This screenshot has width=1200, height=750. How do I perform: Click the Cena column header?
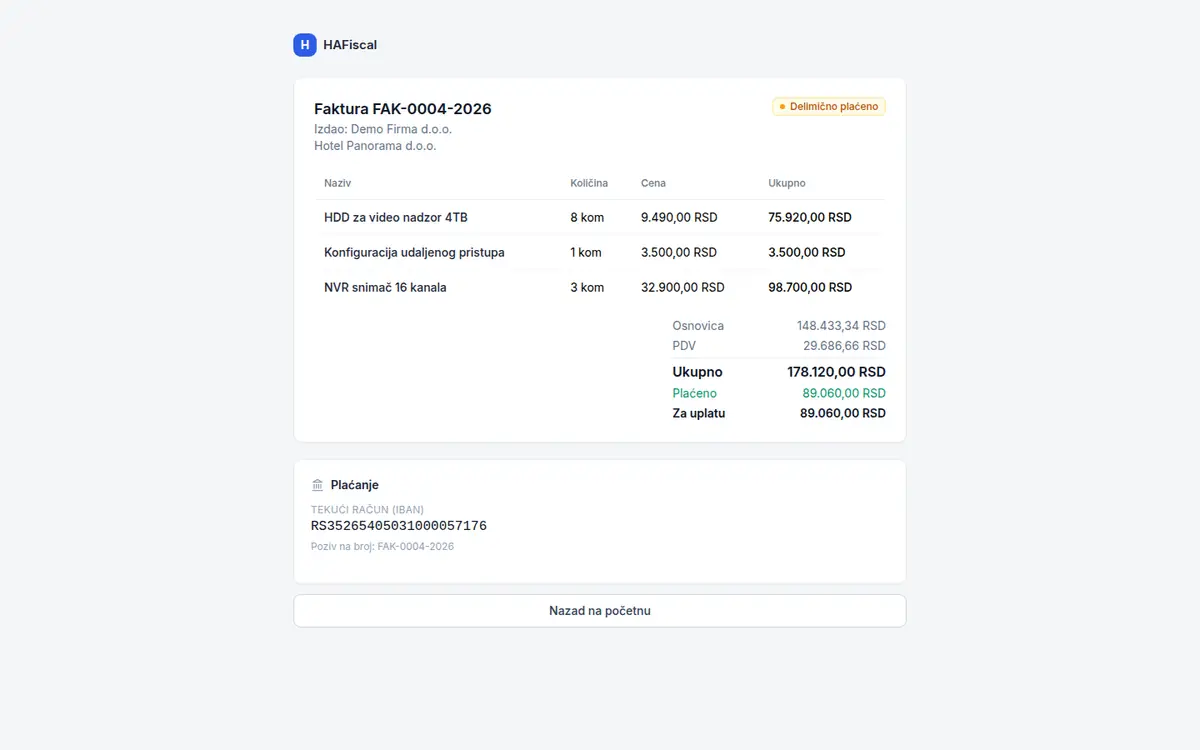653,183
